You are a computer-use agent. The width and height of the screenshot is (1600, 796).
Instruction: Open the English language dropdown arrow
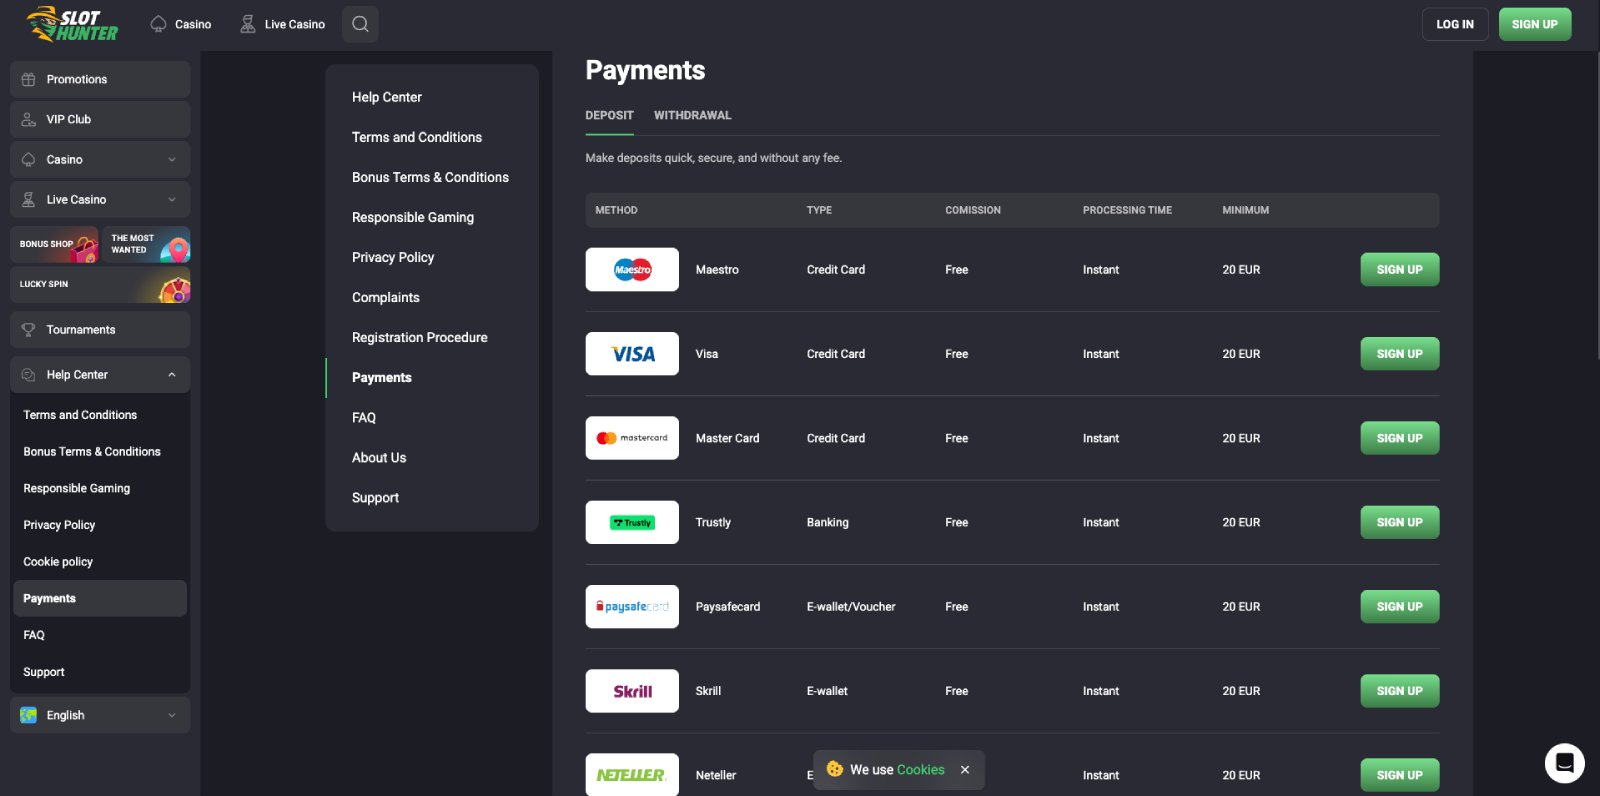[x=172, y=715]
